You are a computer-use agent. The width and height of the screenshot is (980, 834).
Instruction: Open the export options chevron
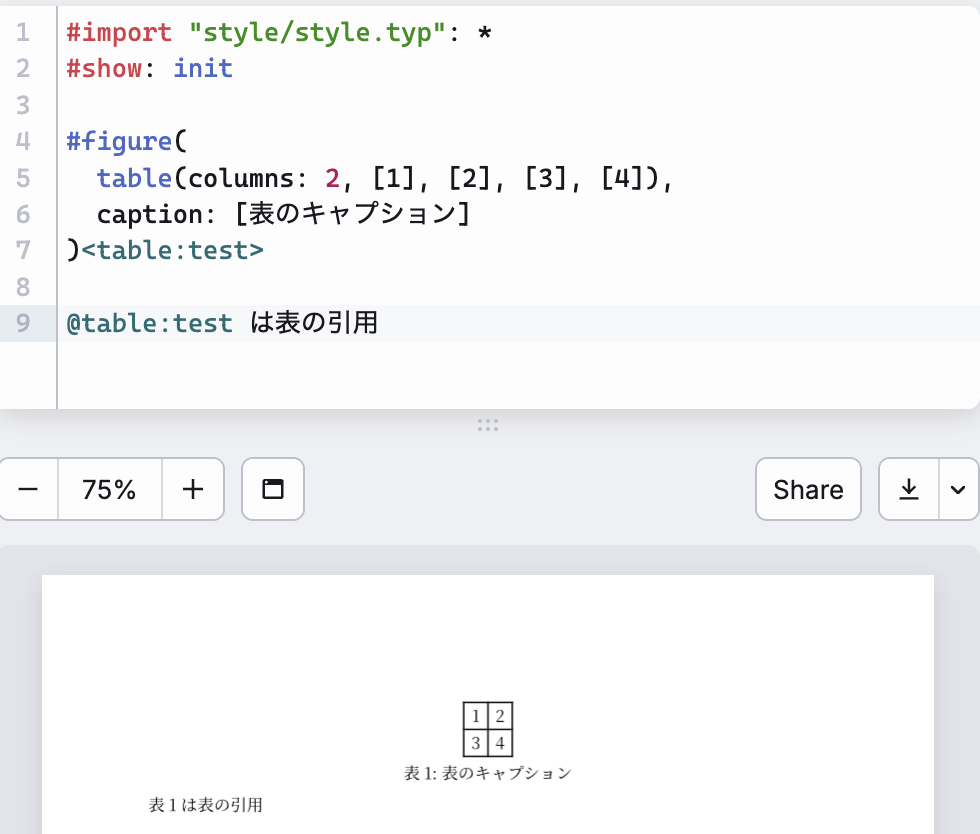click(x=958, y=489)
